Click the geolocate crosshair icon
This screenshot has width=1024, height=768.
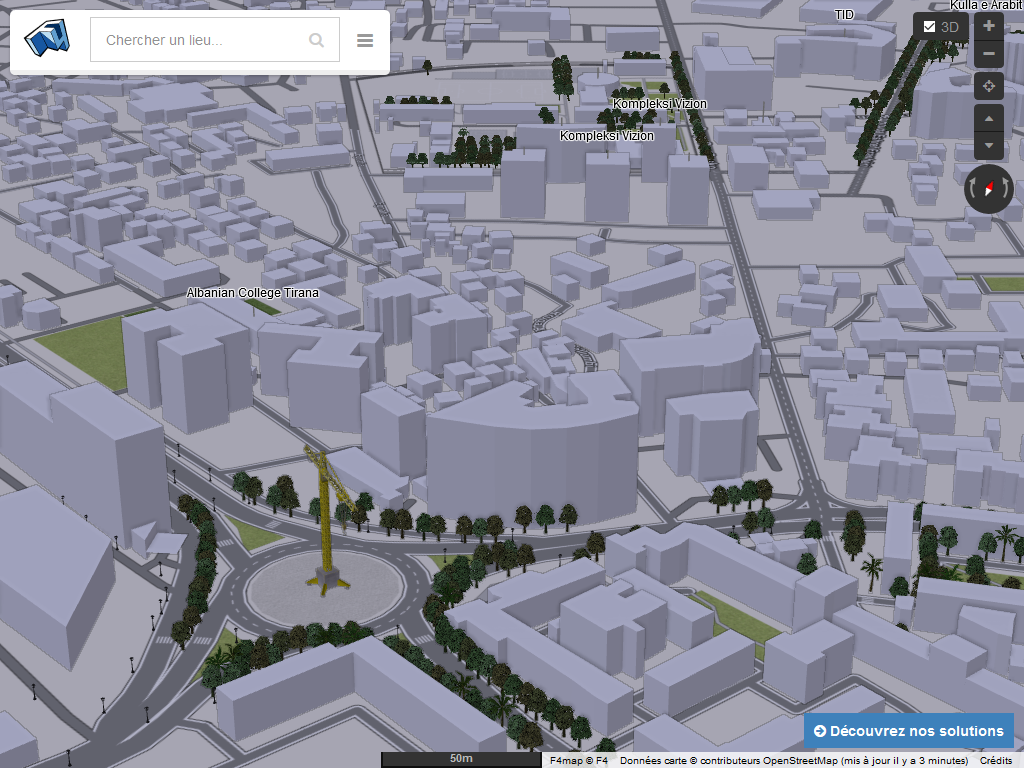[989, 86]
